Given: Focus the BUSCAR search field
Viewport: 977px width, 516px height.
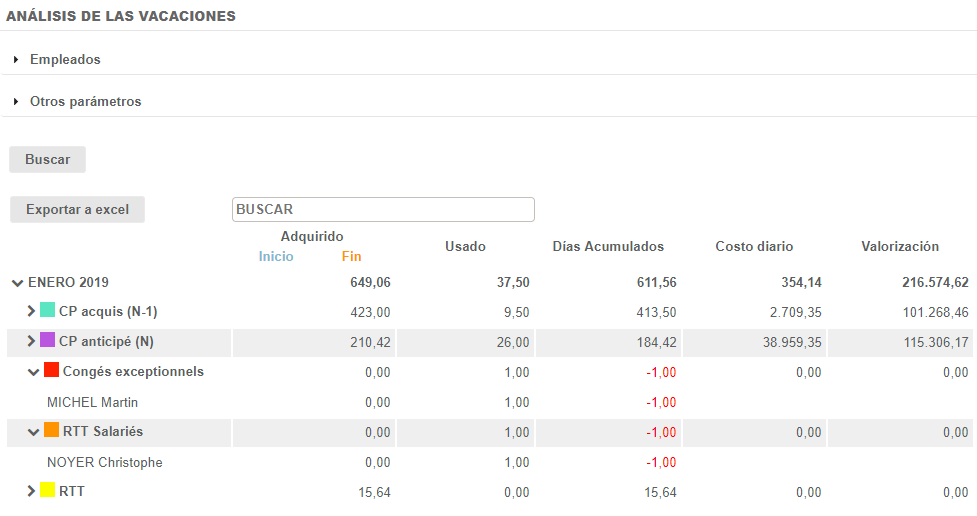Looking at the screenshot, I should pos(383,210).
